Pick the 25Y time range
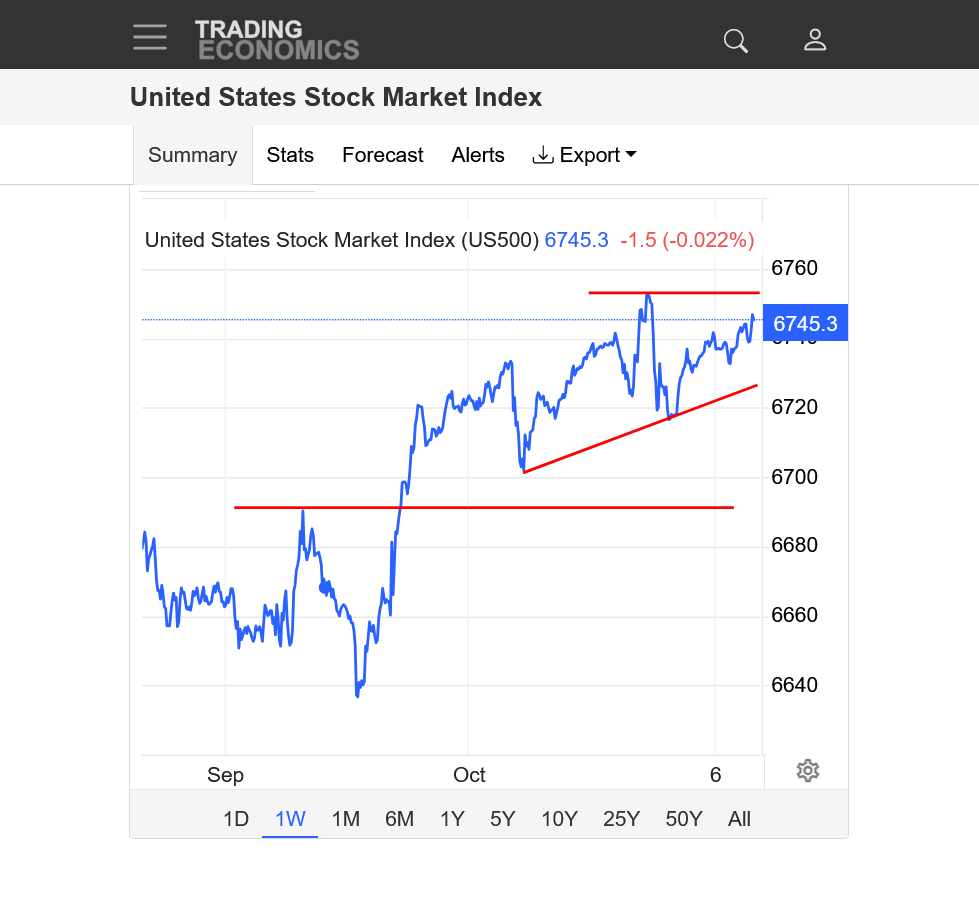The image size is (979, 901). coord(621,819)
